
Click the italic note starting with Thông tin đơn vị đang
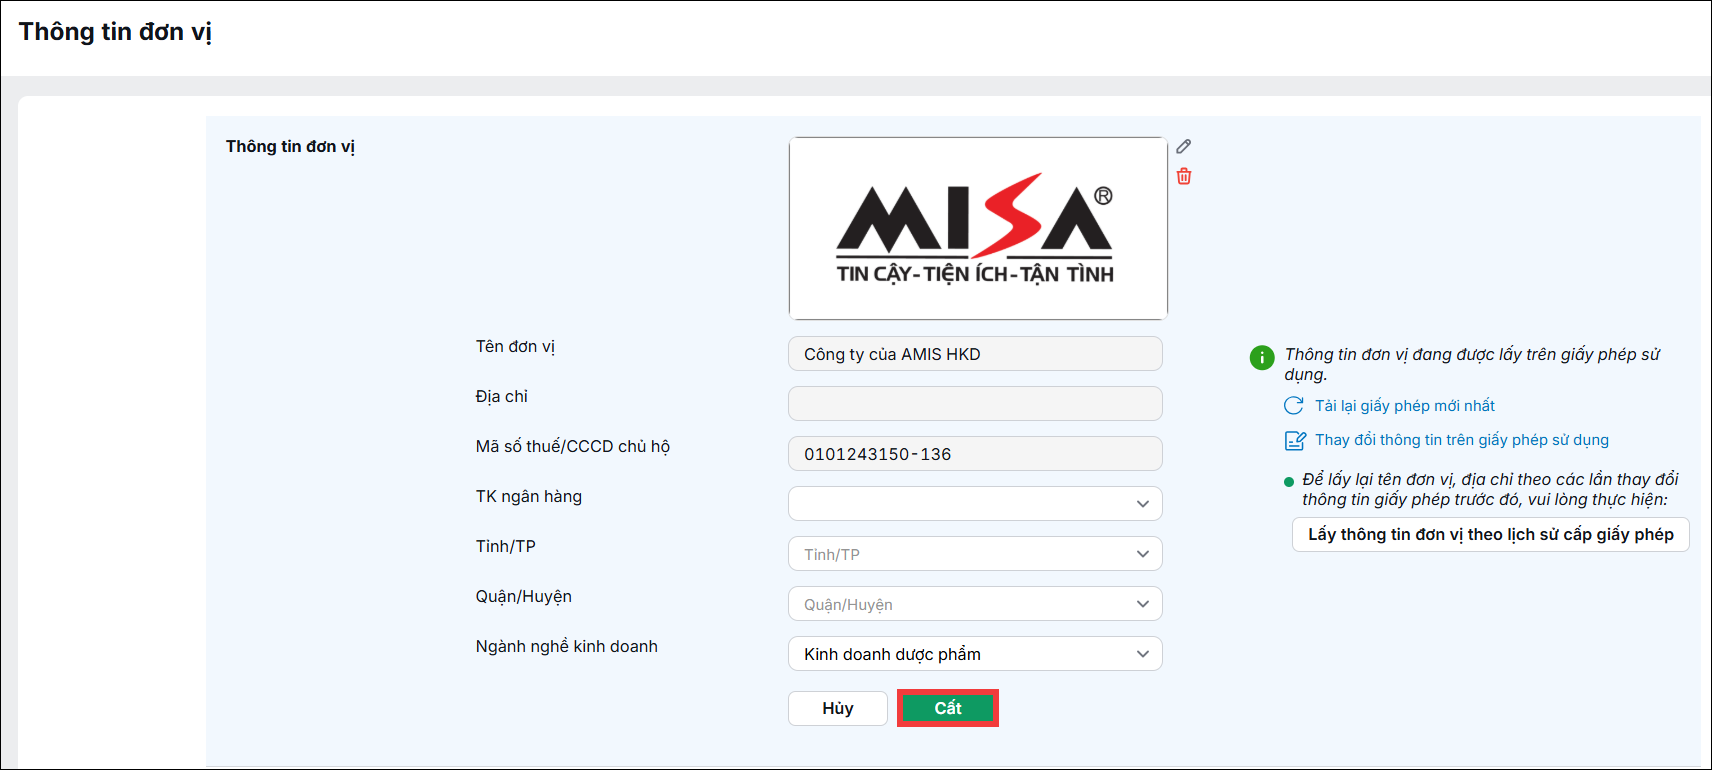click(1472, 364)
